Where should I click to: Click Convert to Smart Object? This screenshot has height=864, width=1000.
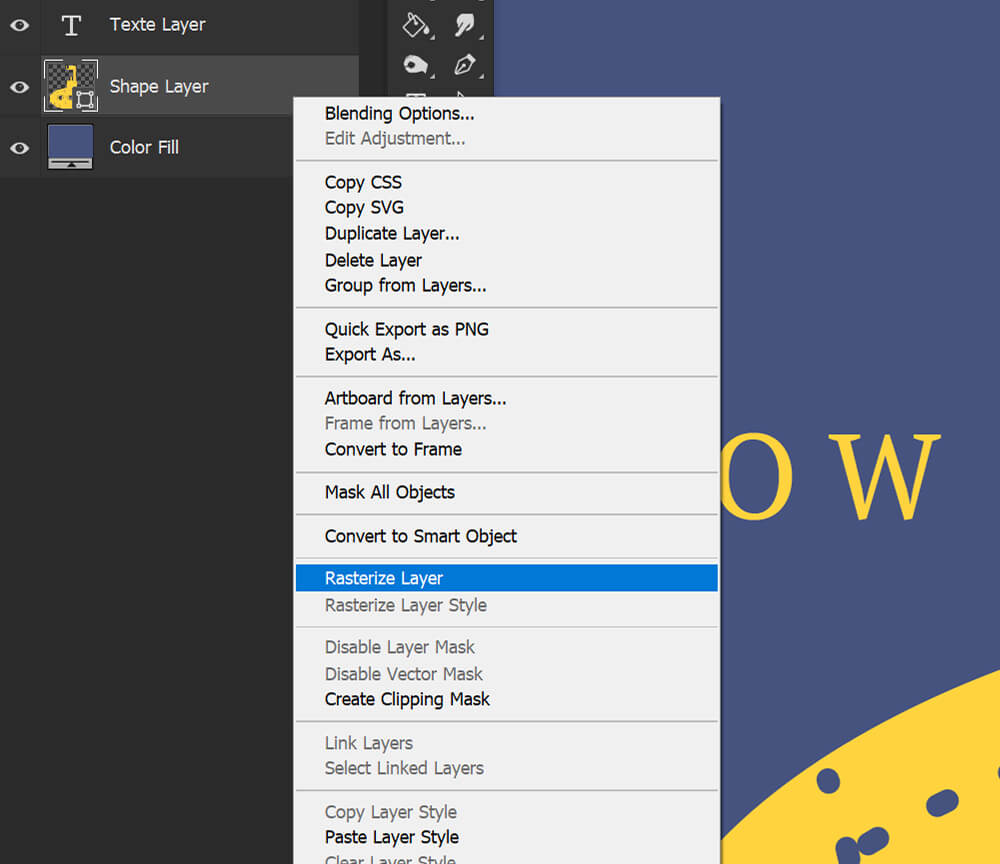click(420, 537)
